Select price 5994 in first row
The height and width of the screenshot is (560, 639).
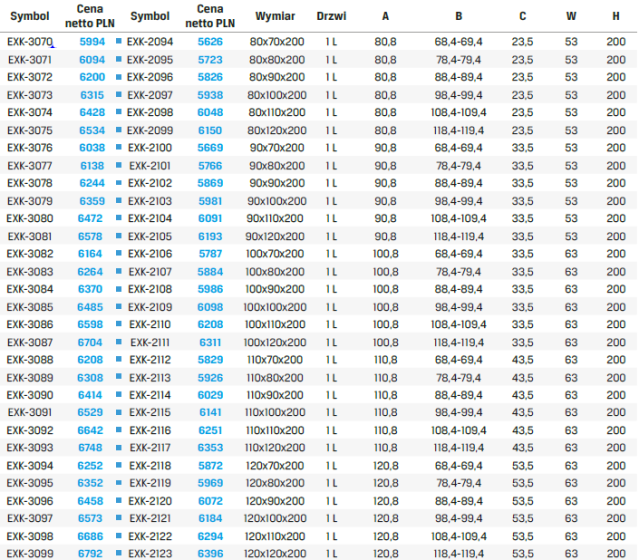pyautogui.click(x=92, y=42)
